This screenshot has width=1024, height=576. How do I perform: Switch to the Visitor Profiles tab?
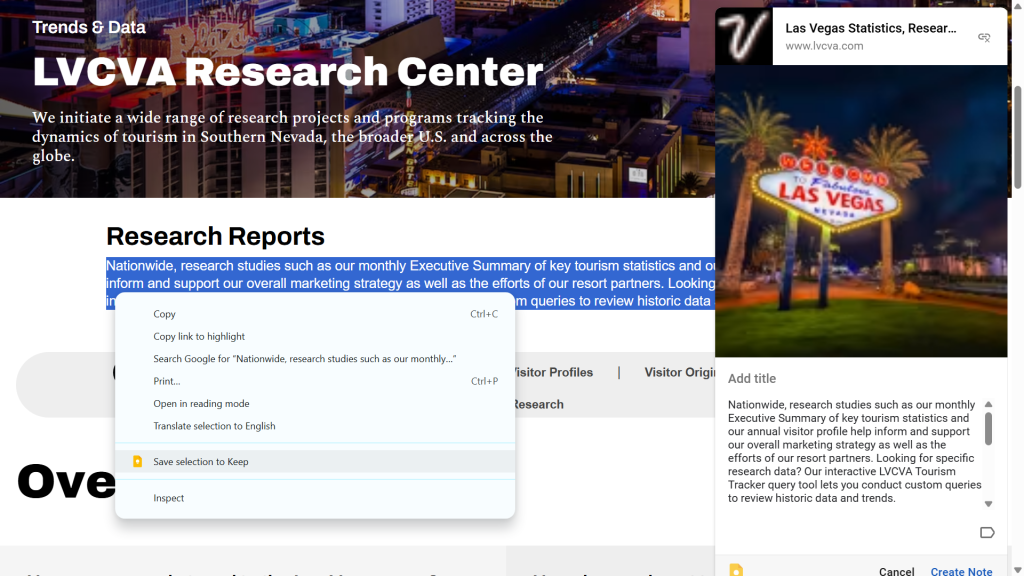pyautogui.click(x=552, y=372)
